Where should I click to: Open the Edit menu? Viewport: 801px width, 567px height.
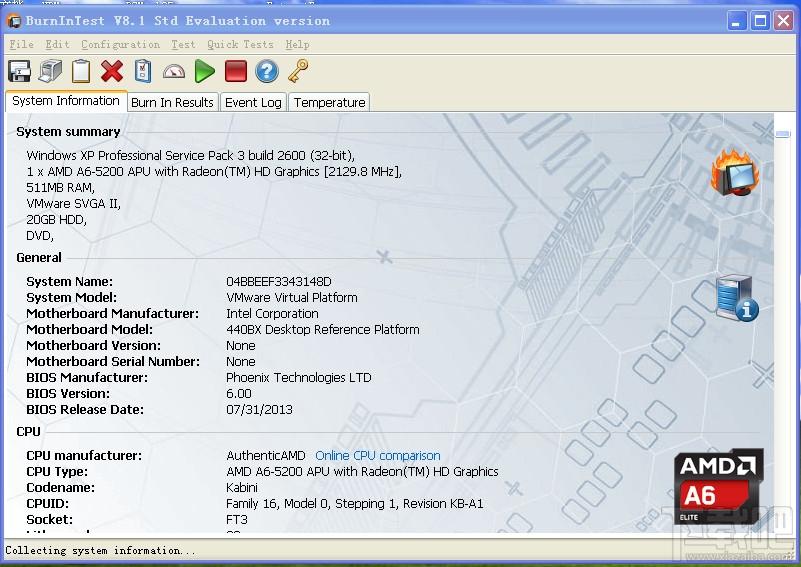click(57, 44)
